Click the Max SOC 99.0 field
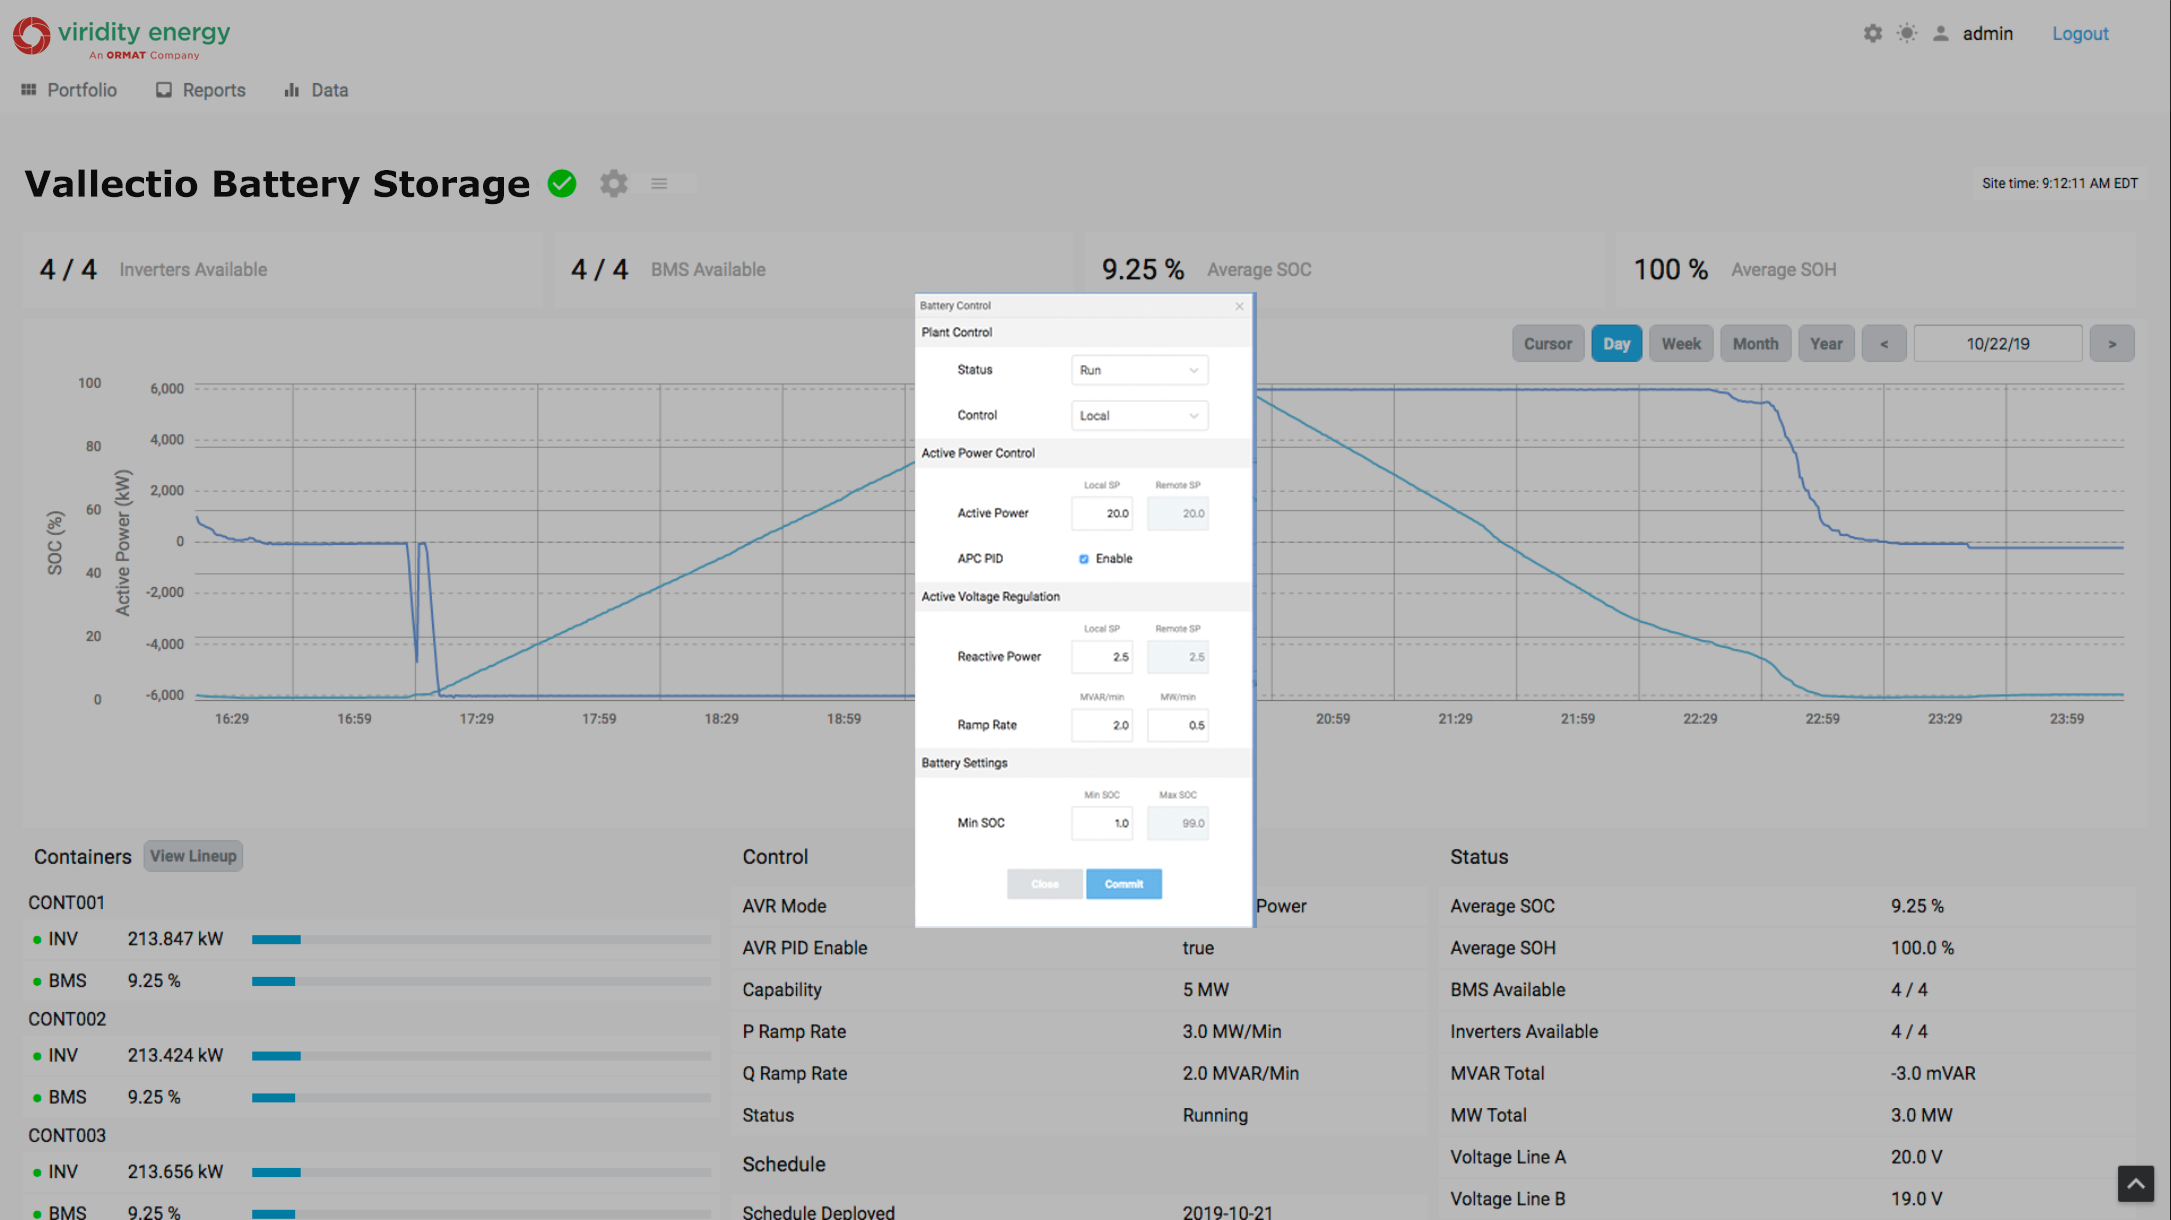The height and width of the screenshot is (1220, 2171). 1178,823
